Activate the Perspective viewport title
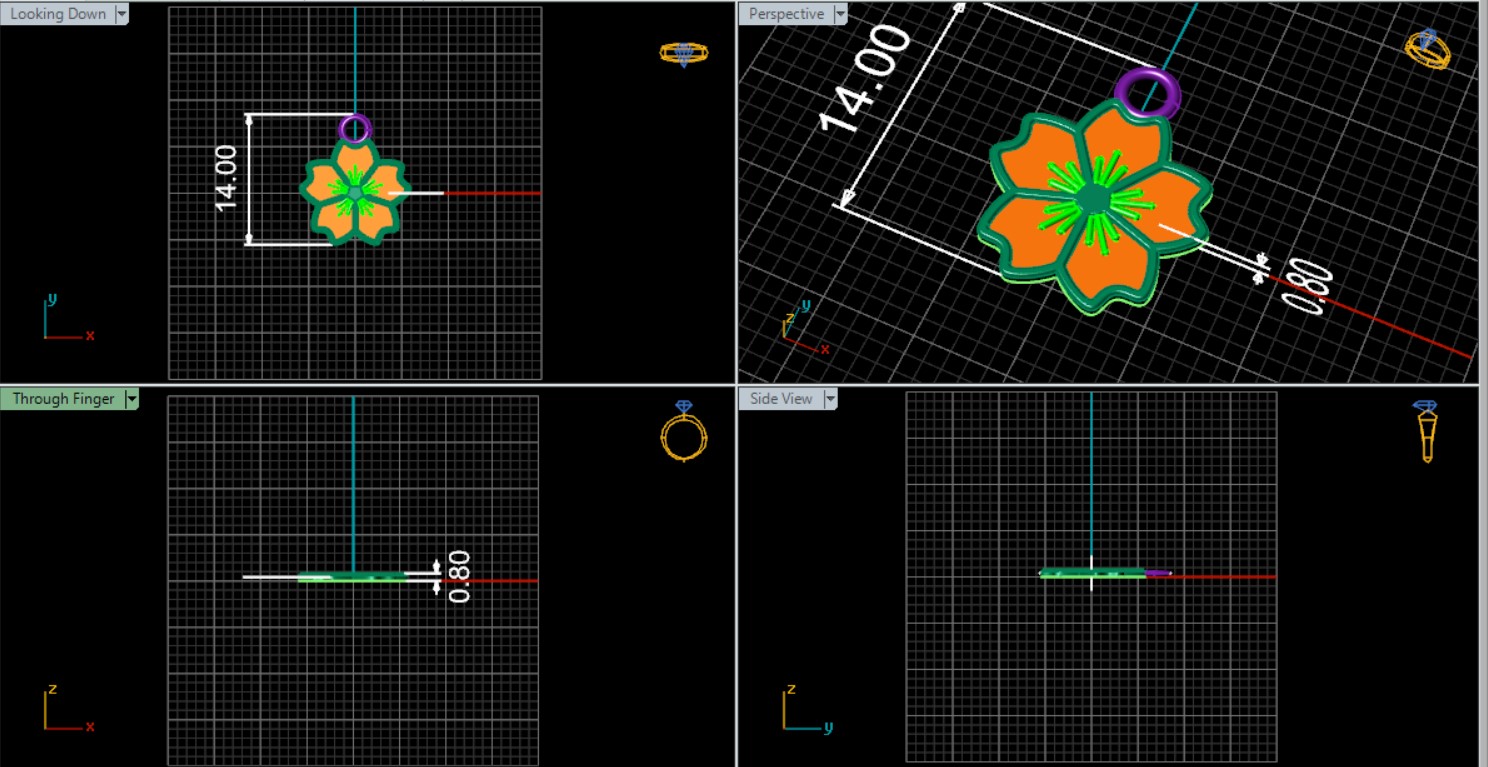The height and width of the screenshot is (767, 1488). click(786, 14)
